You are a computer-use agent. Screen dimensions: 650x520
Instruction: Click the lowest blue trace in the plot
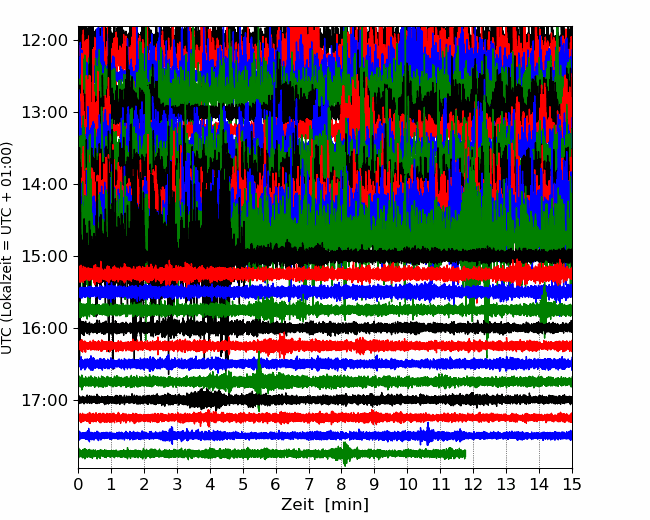(300, 436)
